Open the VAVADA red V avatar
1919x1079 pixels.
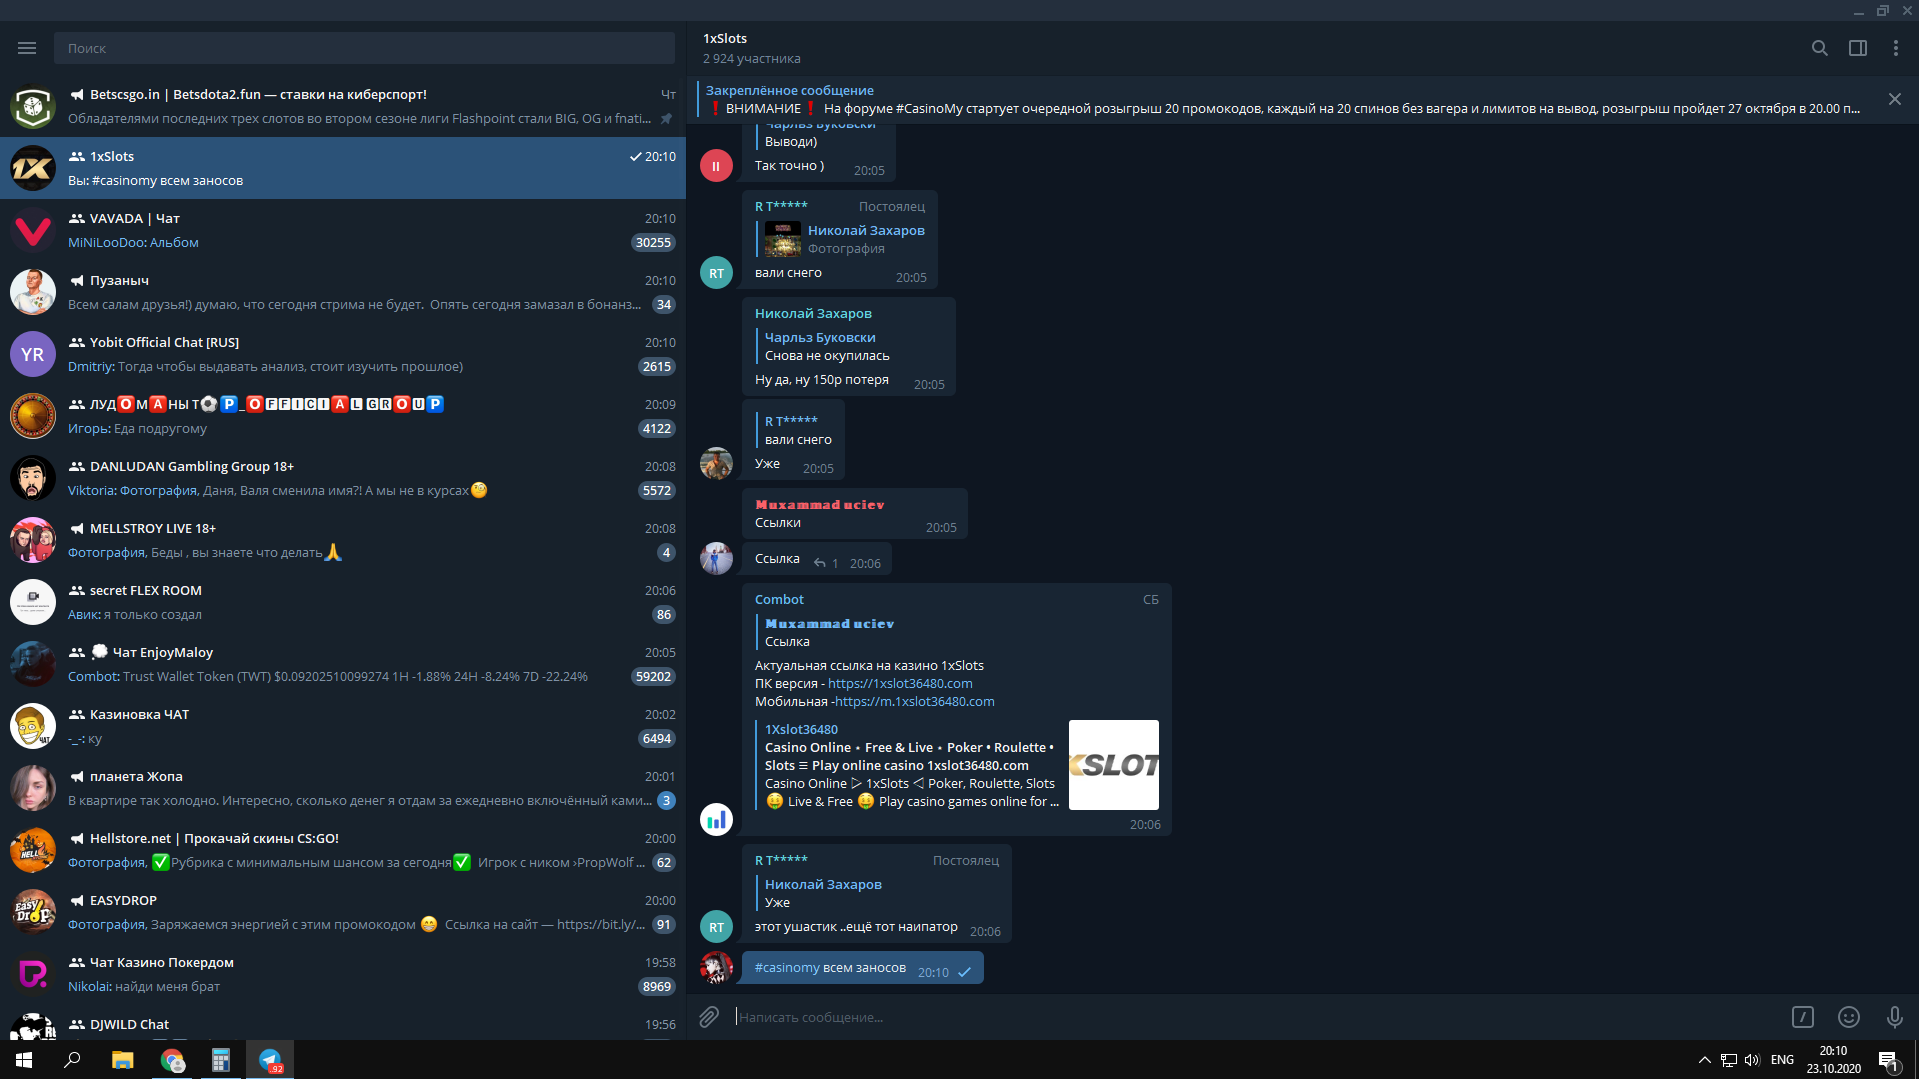33,230
